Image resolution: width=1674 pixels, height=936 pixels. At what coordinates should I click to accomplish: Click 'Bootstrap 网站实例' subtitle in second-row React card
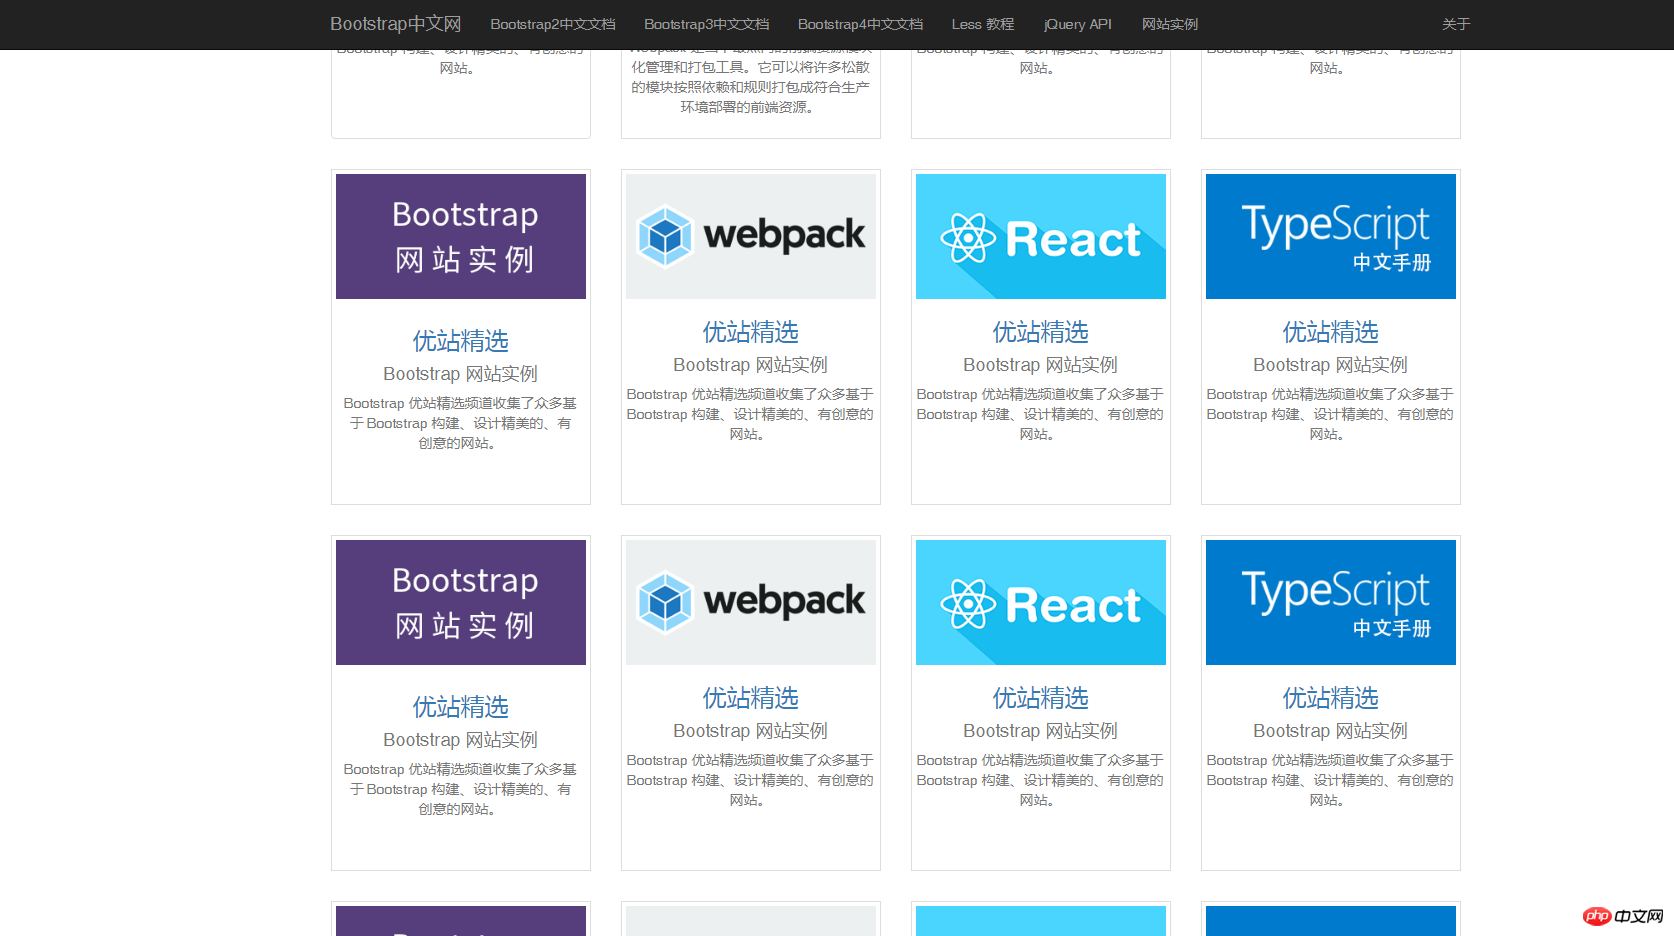point(1041,365)
